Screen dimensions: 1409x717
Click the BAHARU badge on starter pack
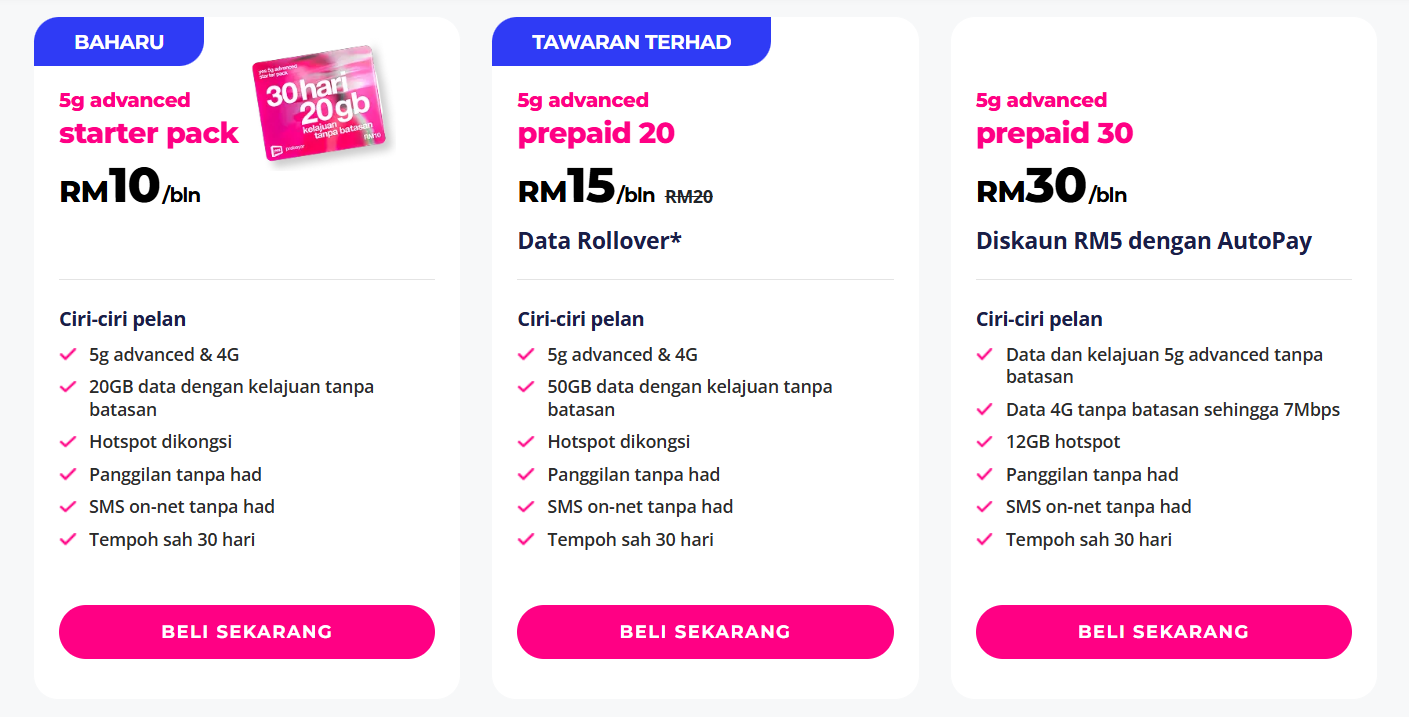coord(119,42)
